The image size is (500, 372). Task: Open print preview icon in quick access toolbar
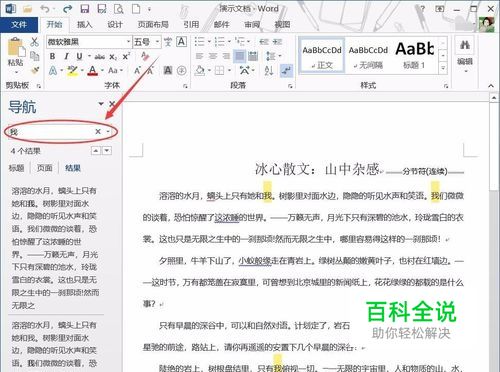pyautogui.click(x=119, y=9)
